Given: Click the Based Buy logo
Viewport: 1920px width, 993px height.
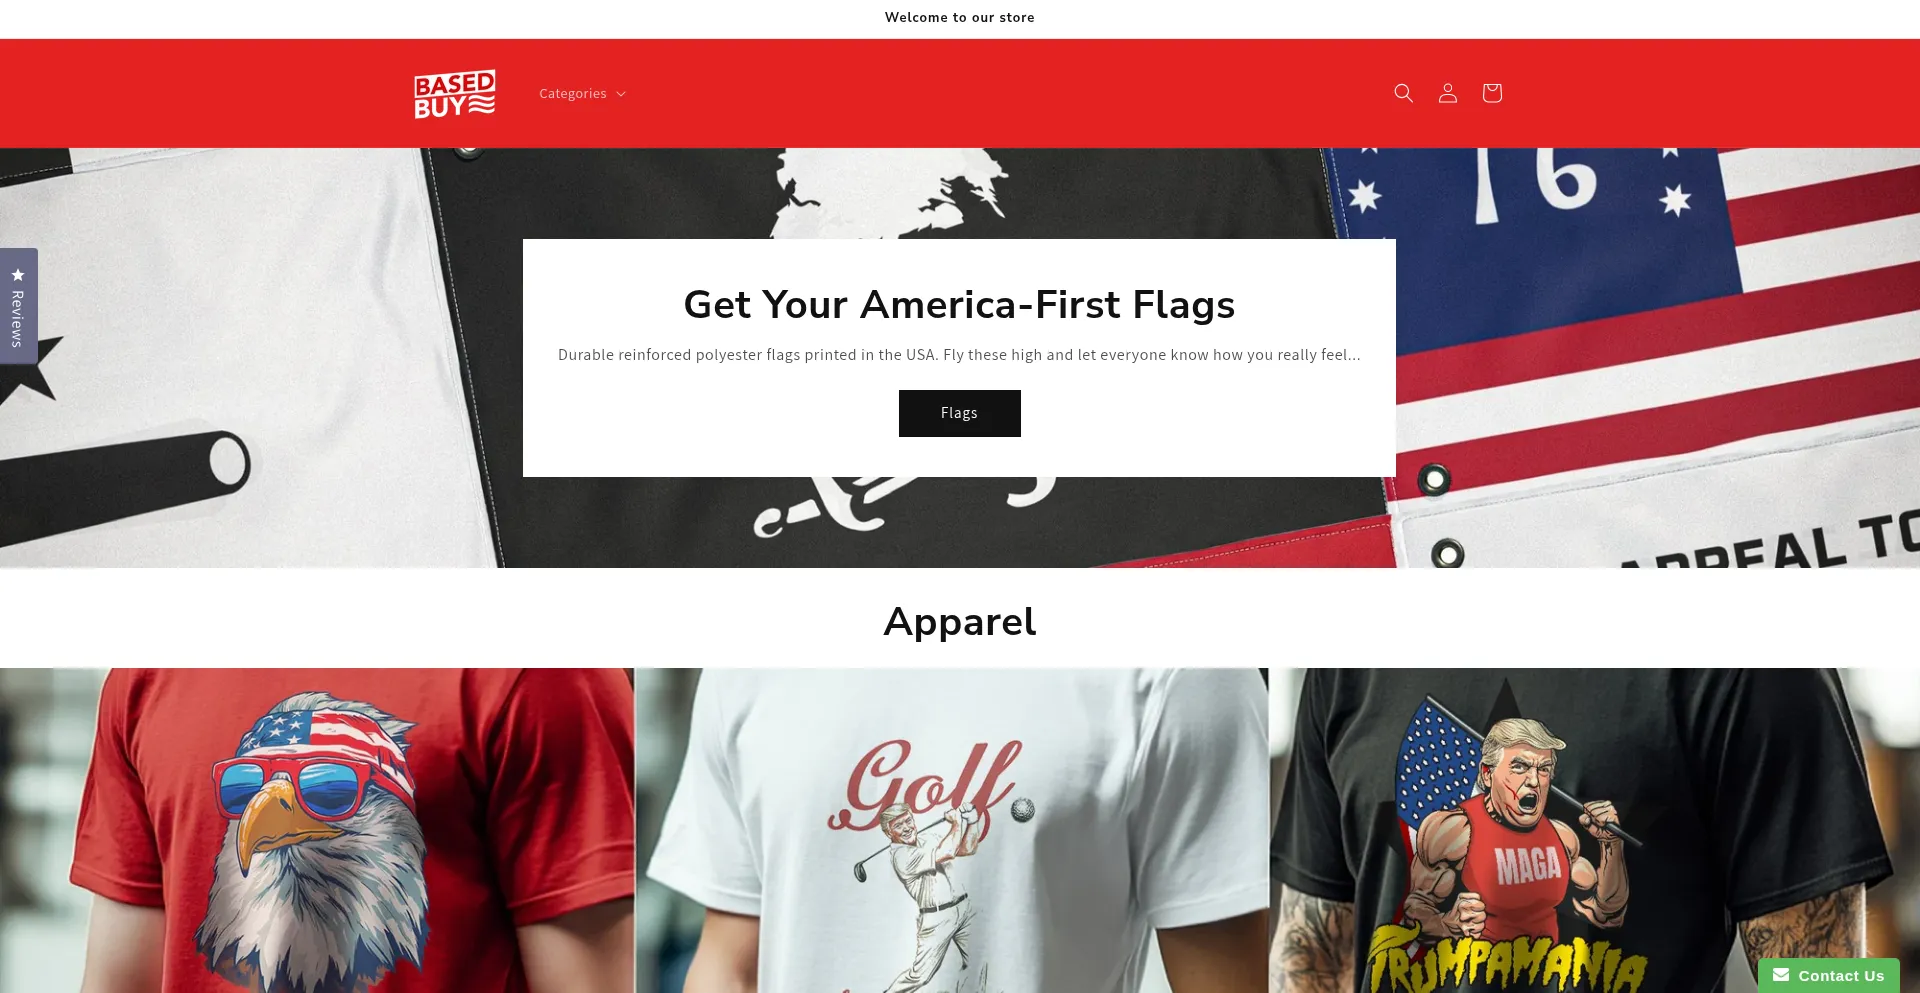Looking at the screenshot, I should pyautogui.click(x=455, y=94).
